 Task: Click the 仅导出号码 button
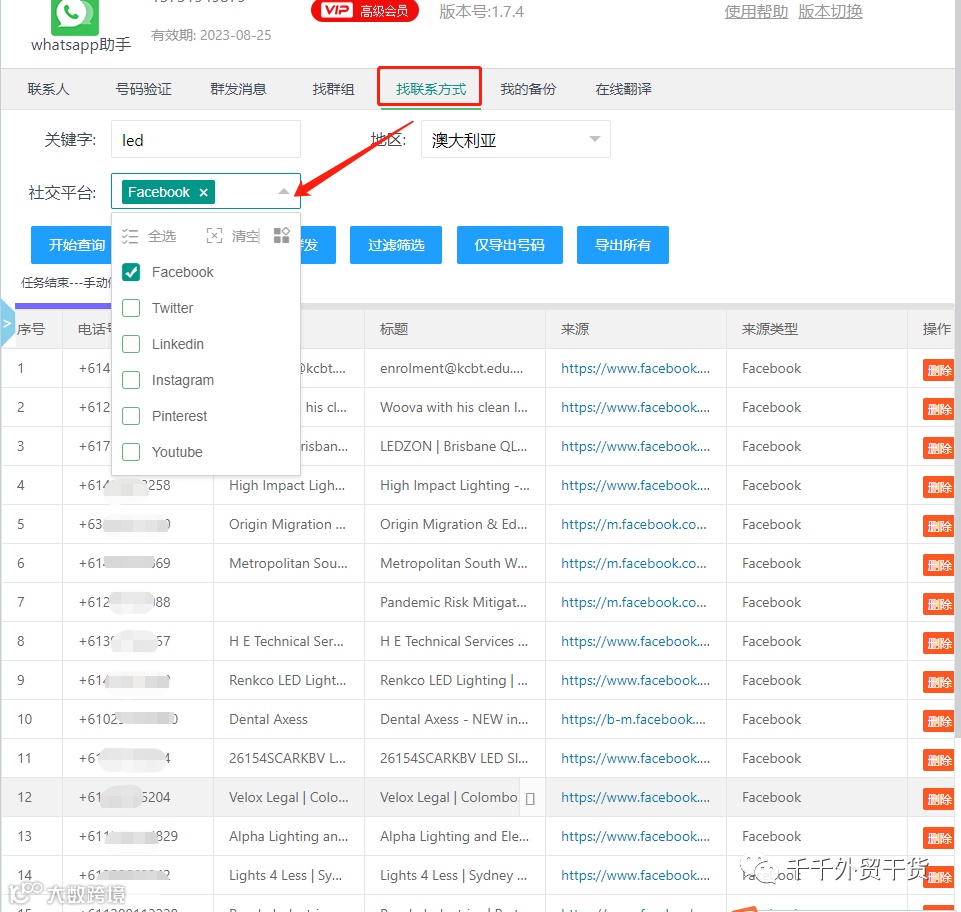509,245
